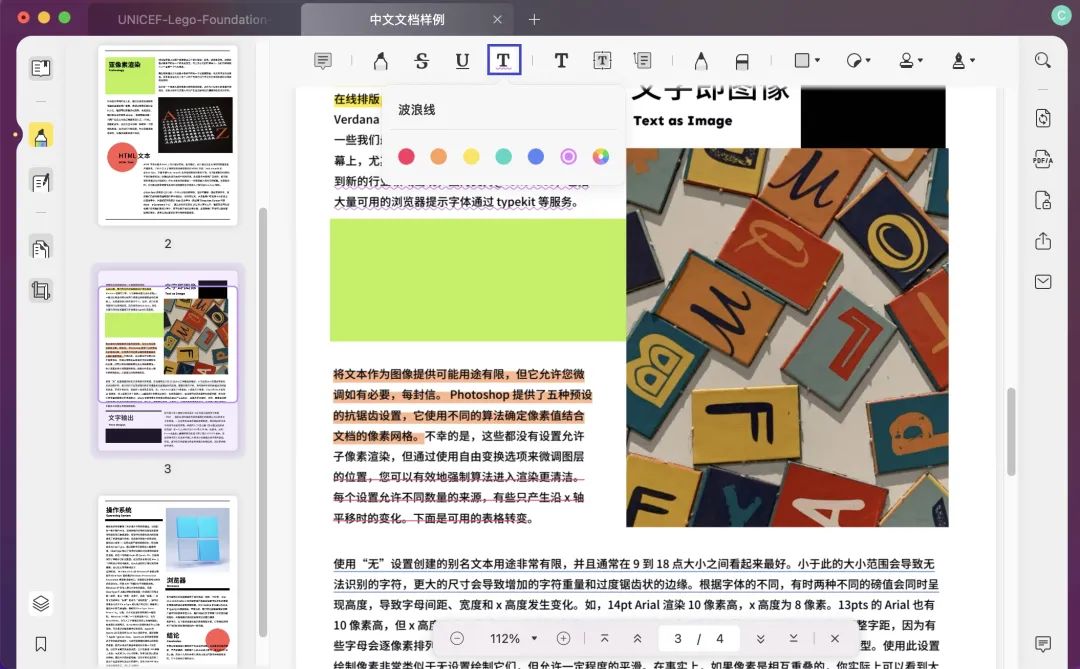Viewport: 1080px width, 669px height.
Task: Open the PDF/A conversion icon
Action: [1043, 159]
